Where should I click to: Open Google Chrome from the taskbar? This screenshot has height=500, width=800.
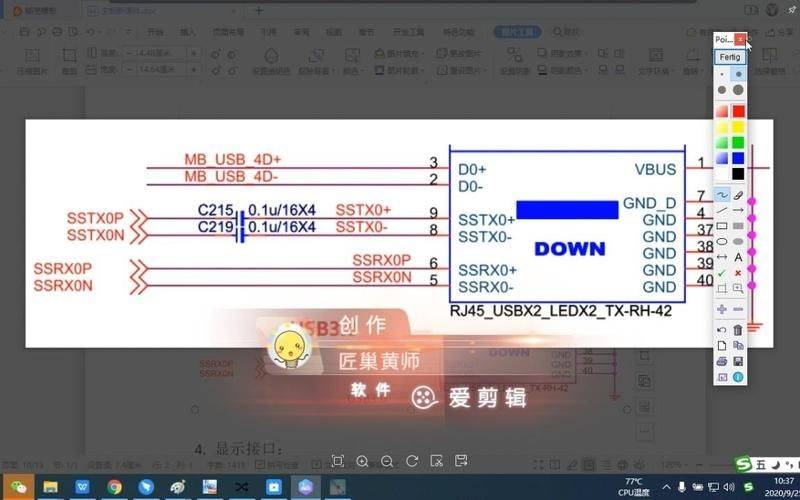point(114,487)
